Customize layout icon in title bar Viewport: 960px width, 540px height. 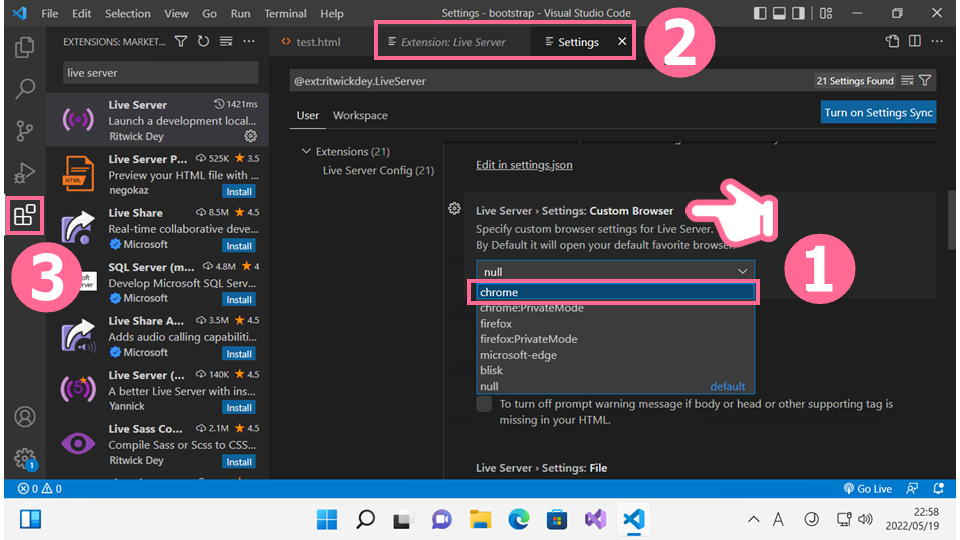point(826,13)
